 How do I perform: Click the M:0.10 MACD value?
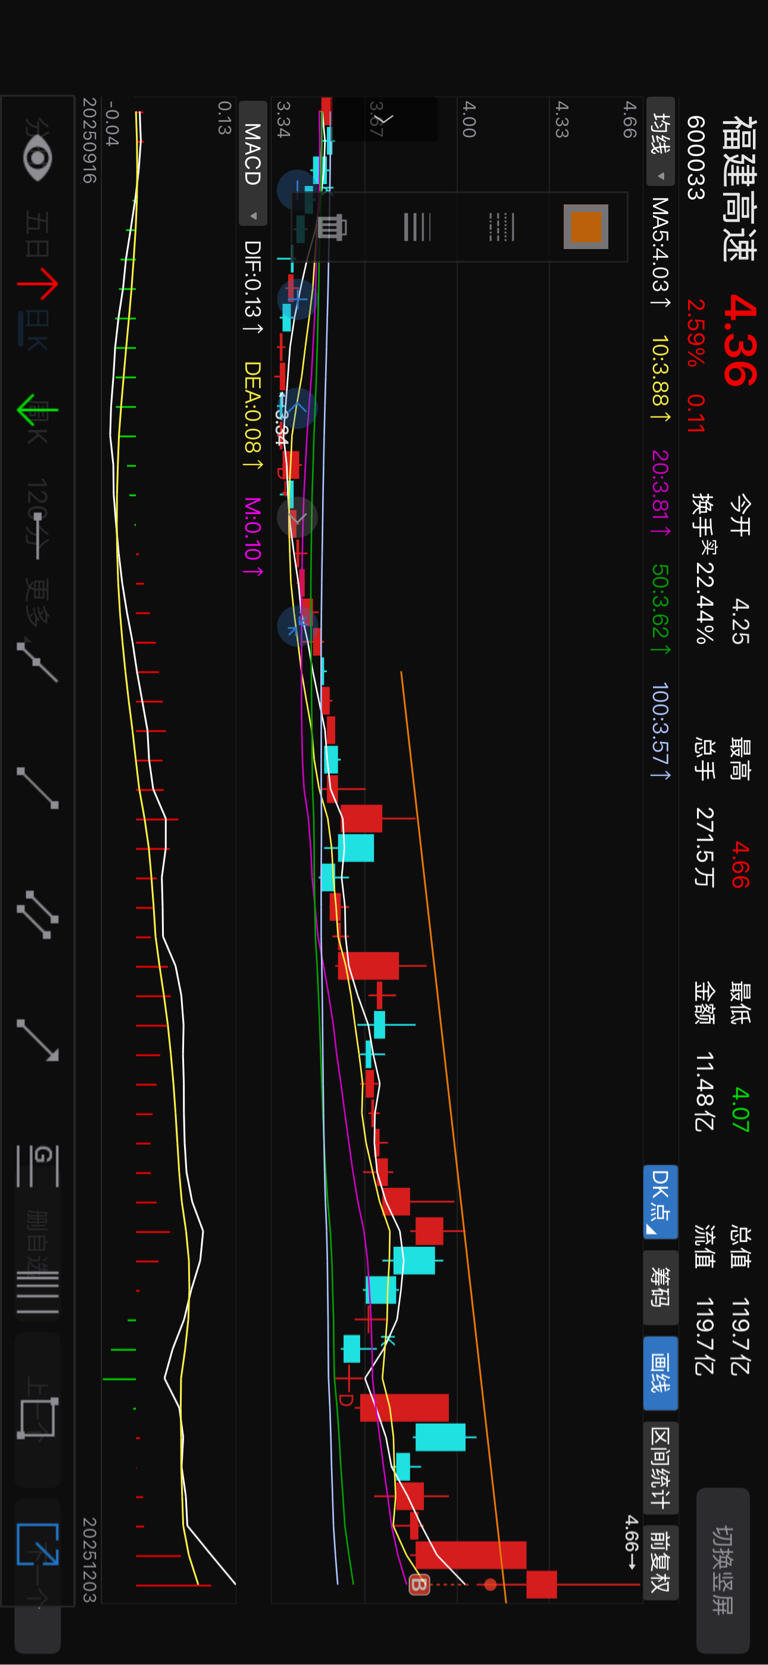[x=252, y=537]
